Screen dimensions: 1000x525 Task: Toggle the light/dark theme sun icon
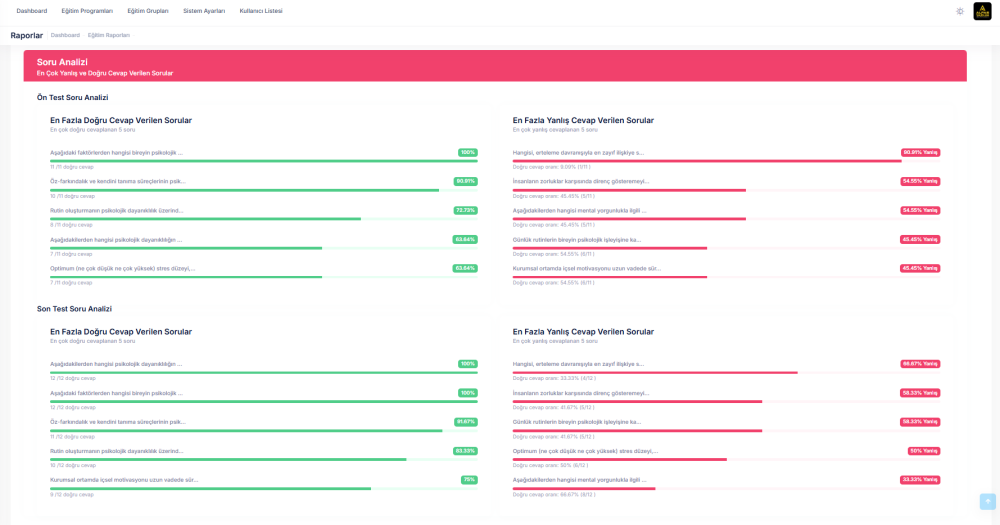pos(960,11)
